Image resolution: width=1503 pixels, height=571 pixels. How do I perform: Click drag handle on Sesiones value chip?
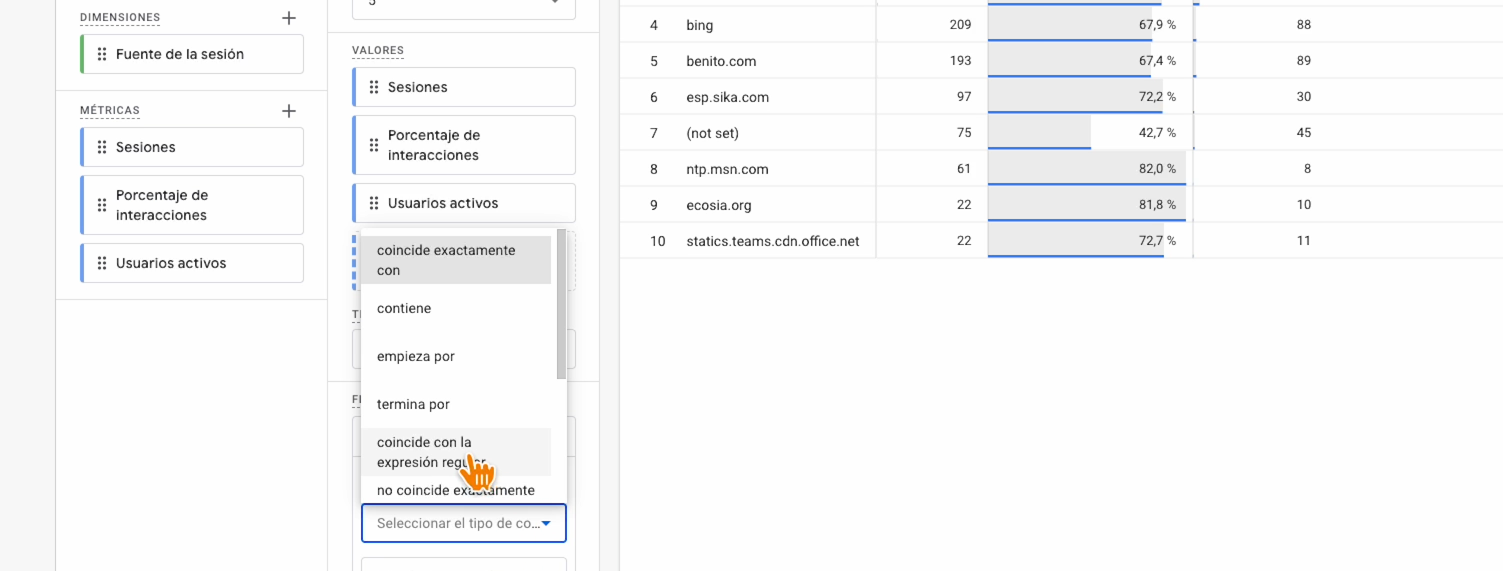[373, 87]
